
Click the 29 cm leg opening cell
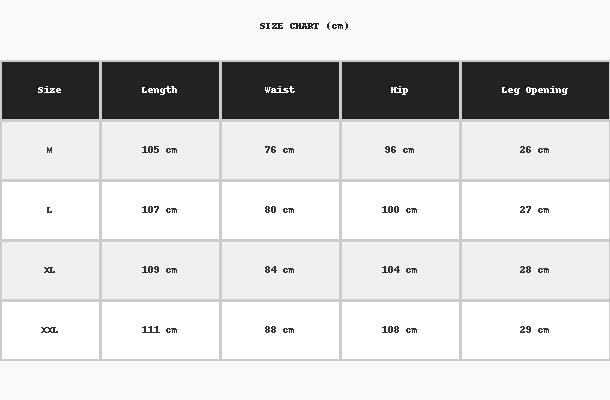534,330
